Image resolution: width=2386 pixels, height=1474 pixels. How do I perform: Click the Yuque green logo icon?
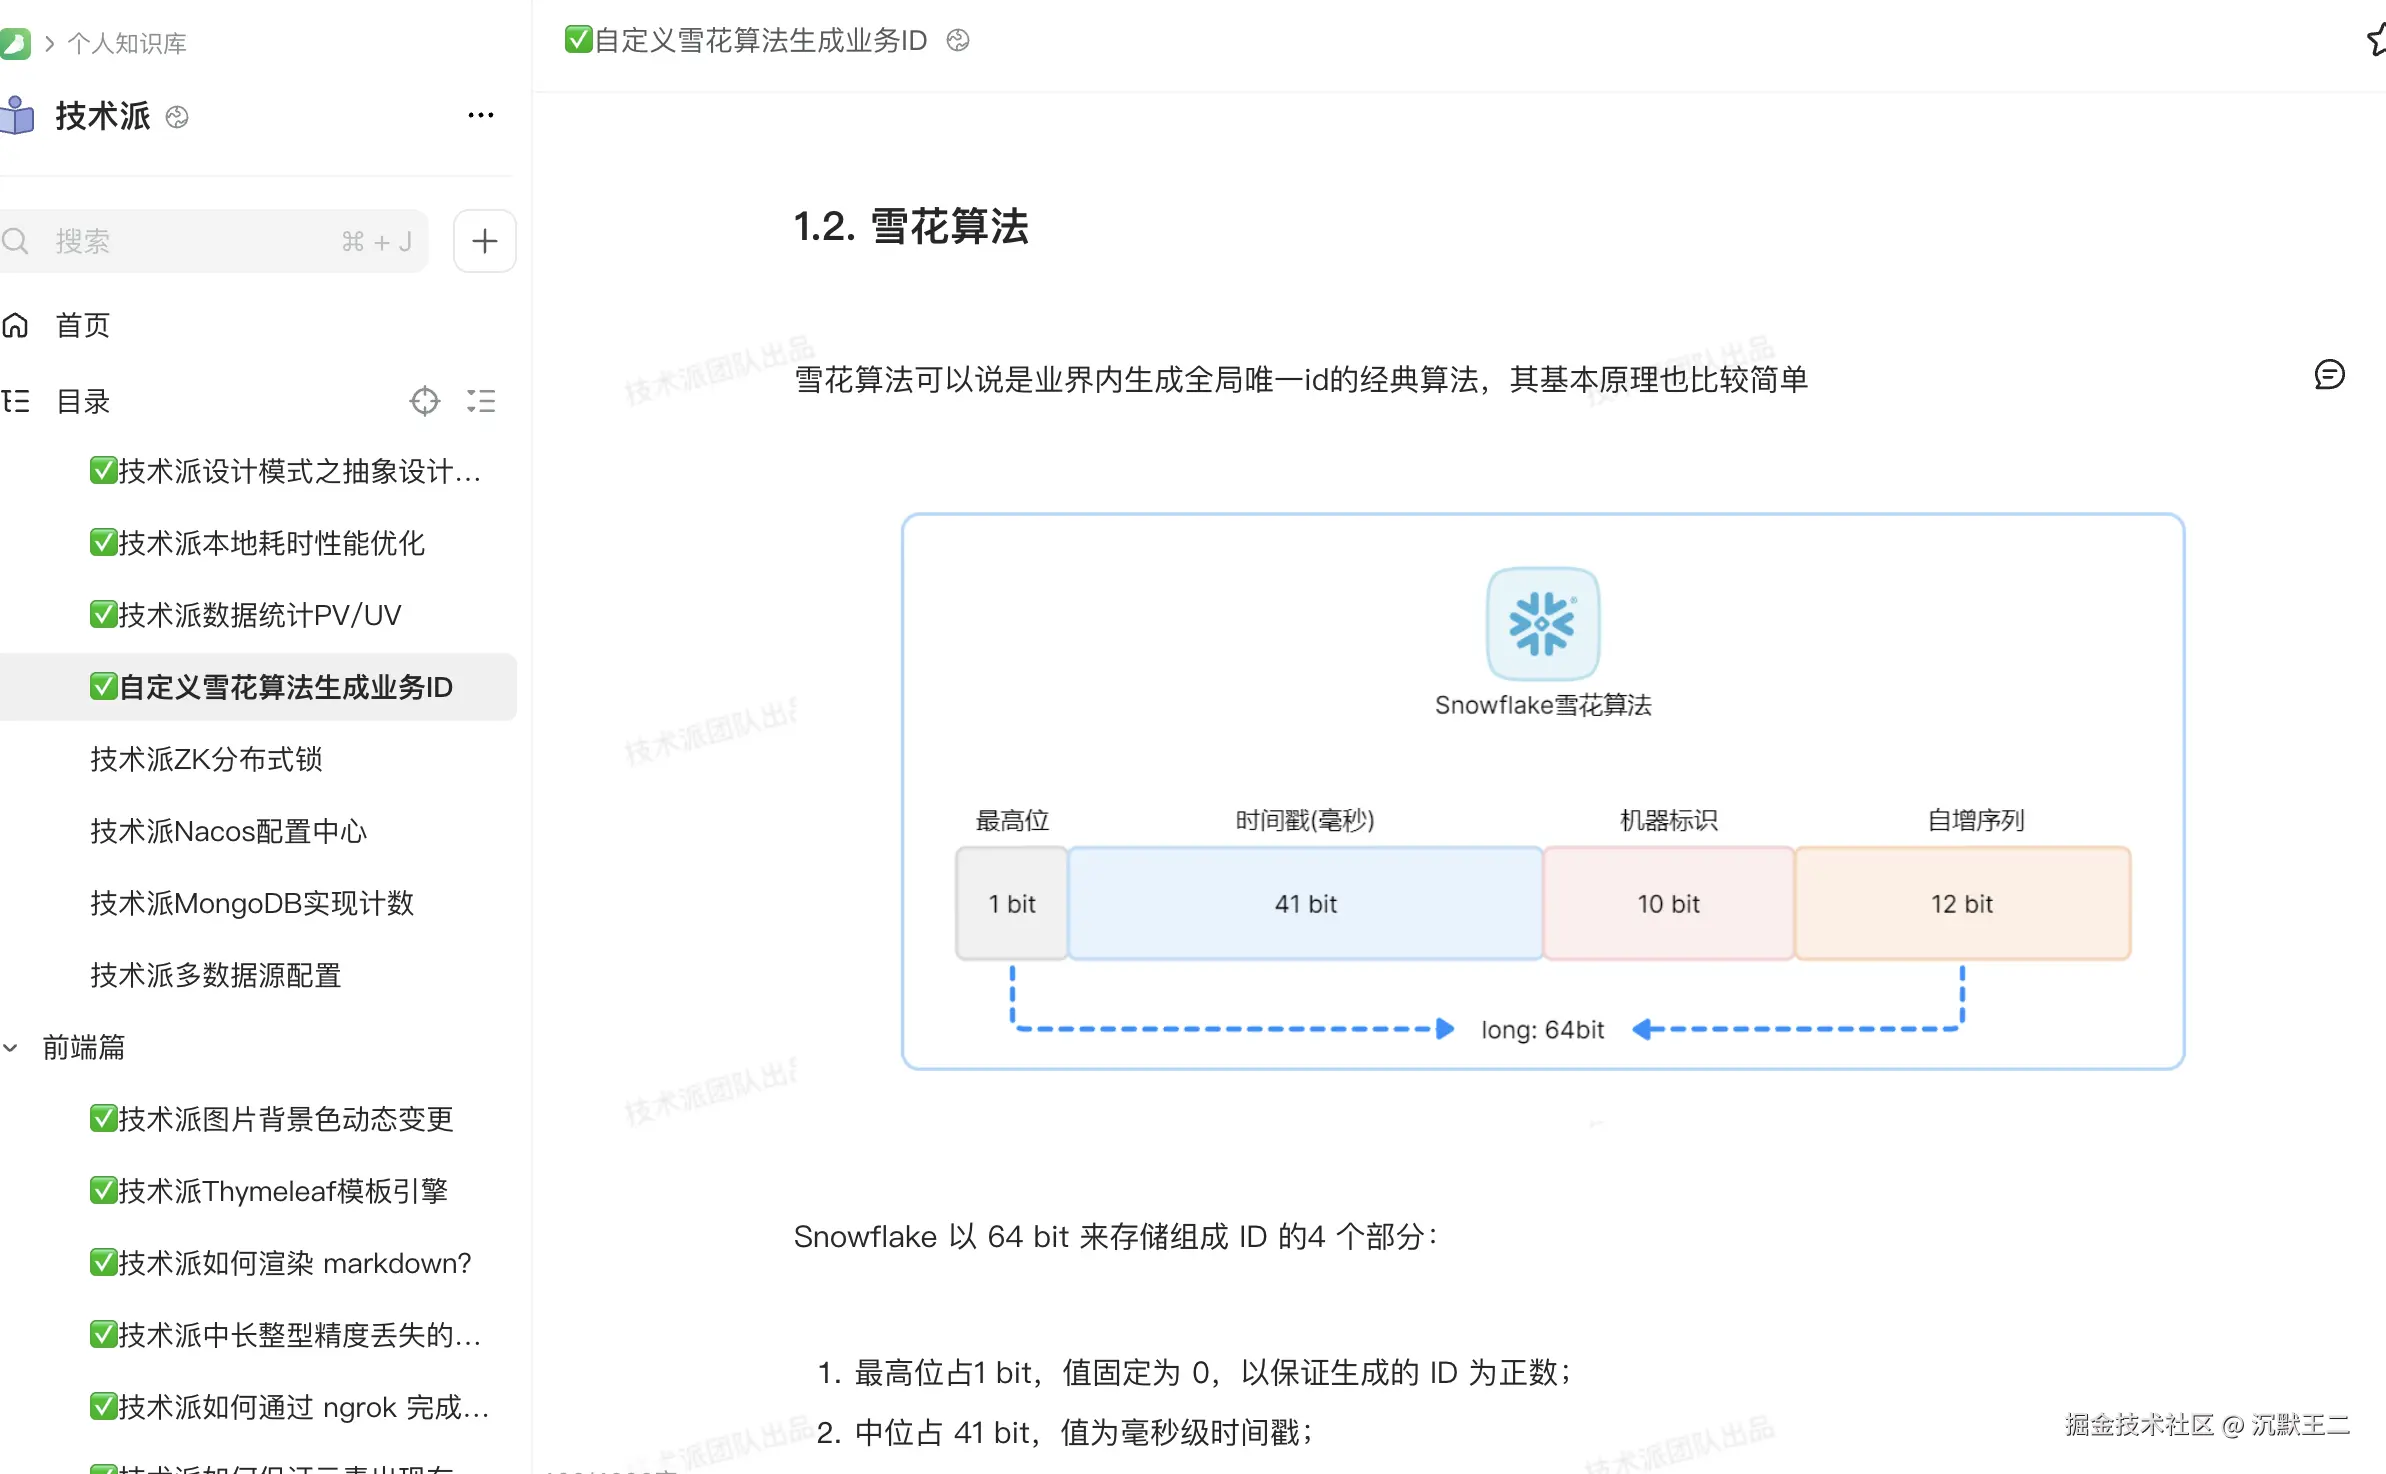coord(14,43)
